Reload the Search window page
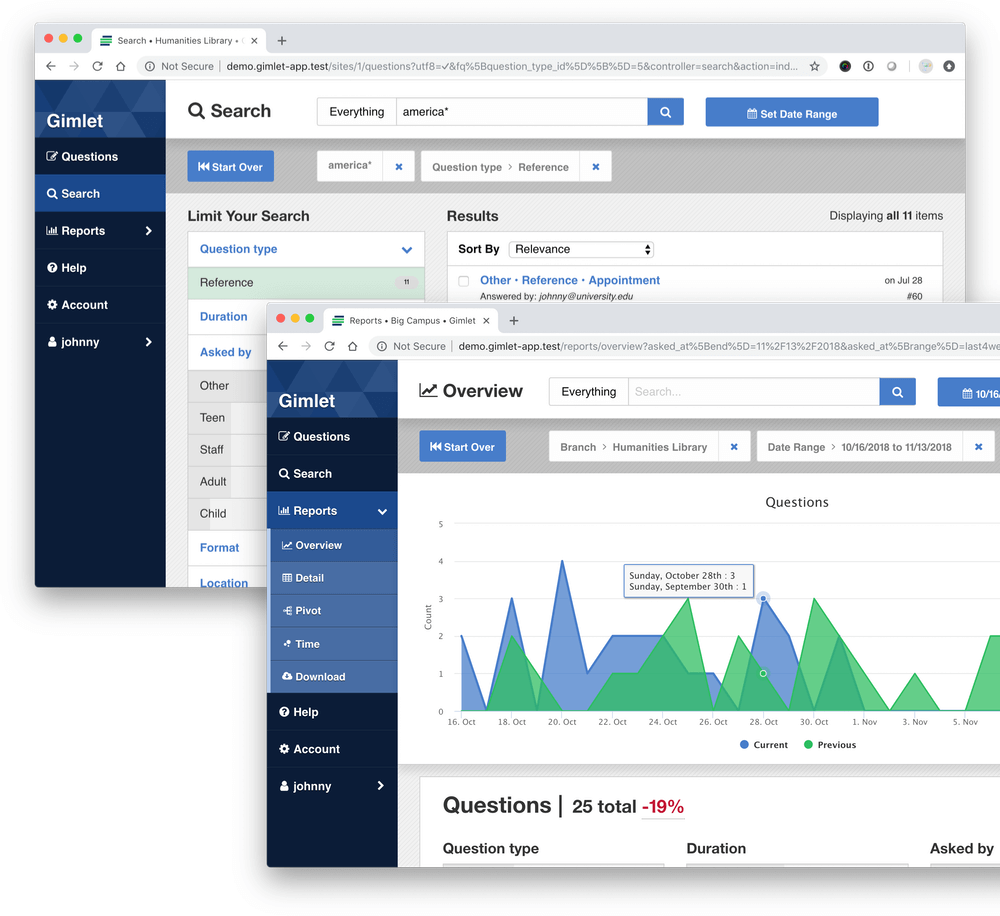Image resolution: width=1000 pixels, height=916 pixels. (98, 66)
